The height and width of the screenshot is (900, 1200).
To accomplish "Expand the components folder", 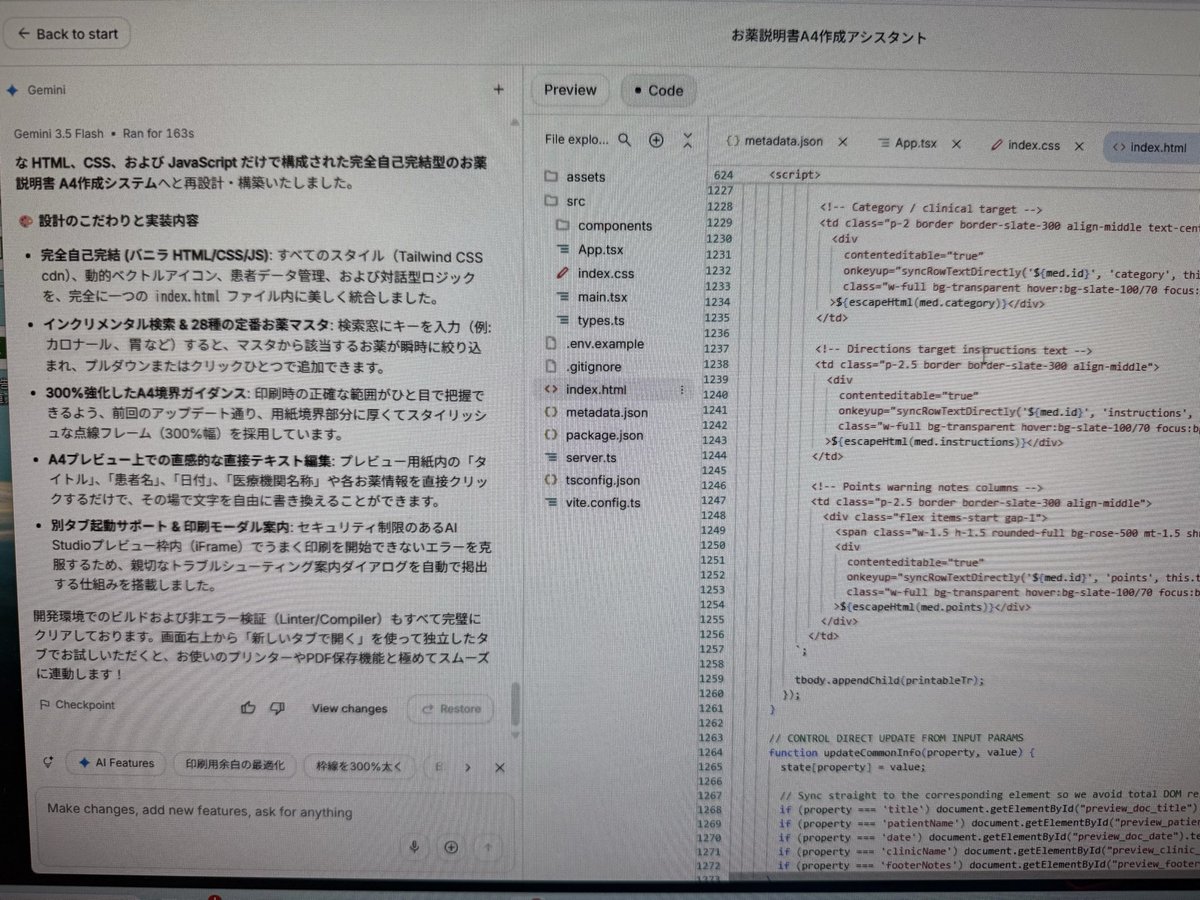I will tap(614, 226).
